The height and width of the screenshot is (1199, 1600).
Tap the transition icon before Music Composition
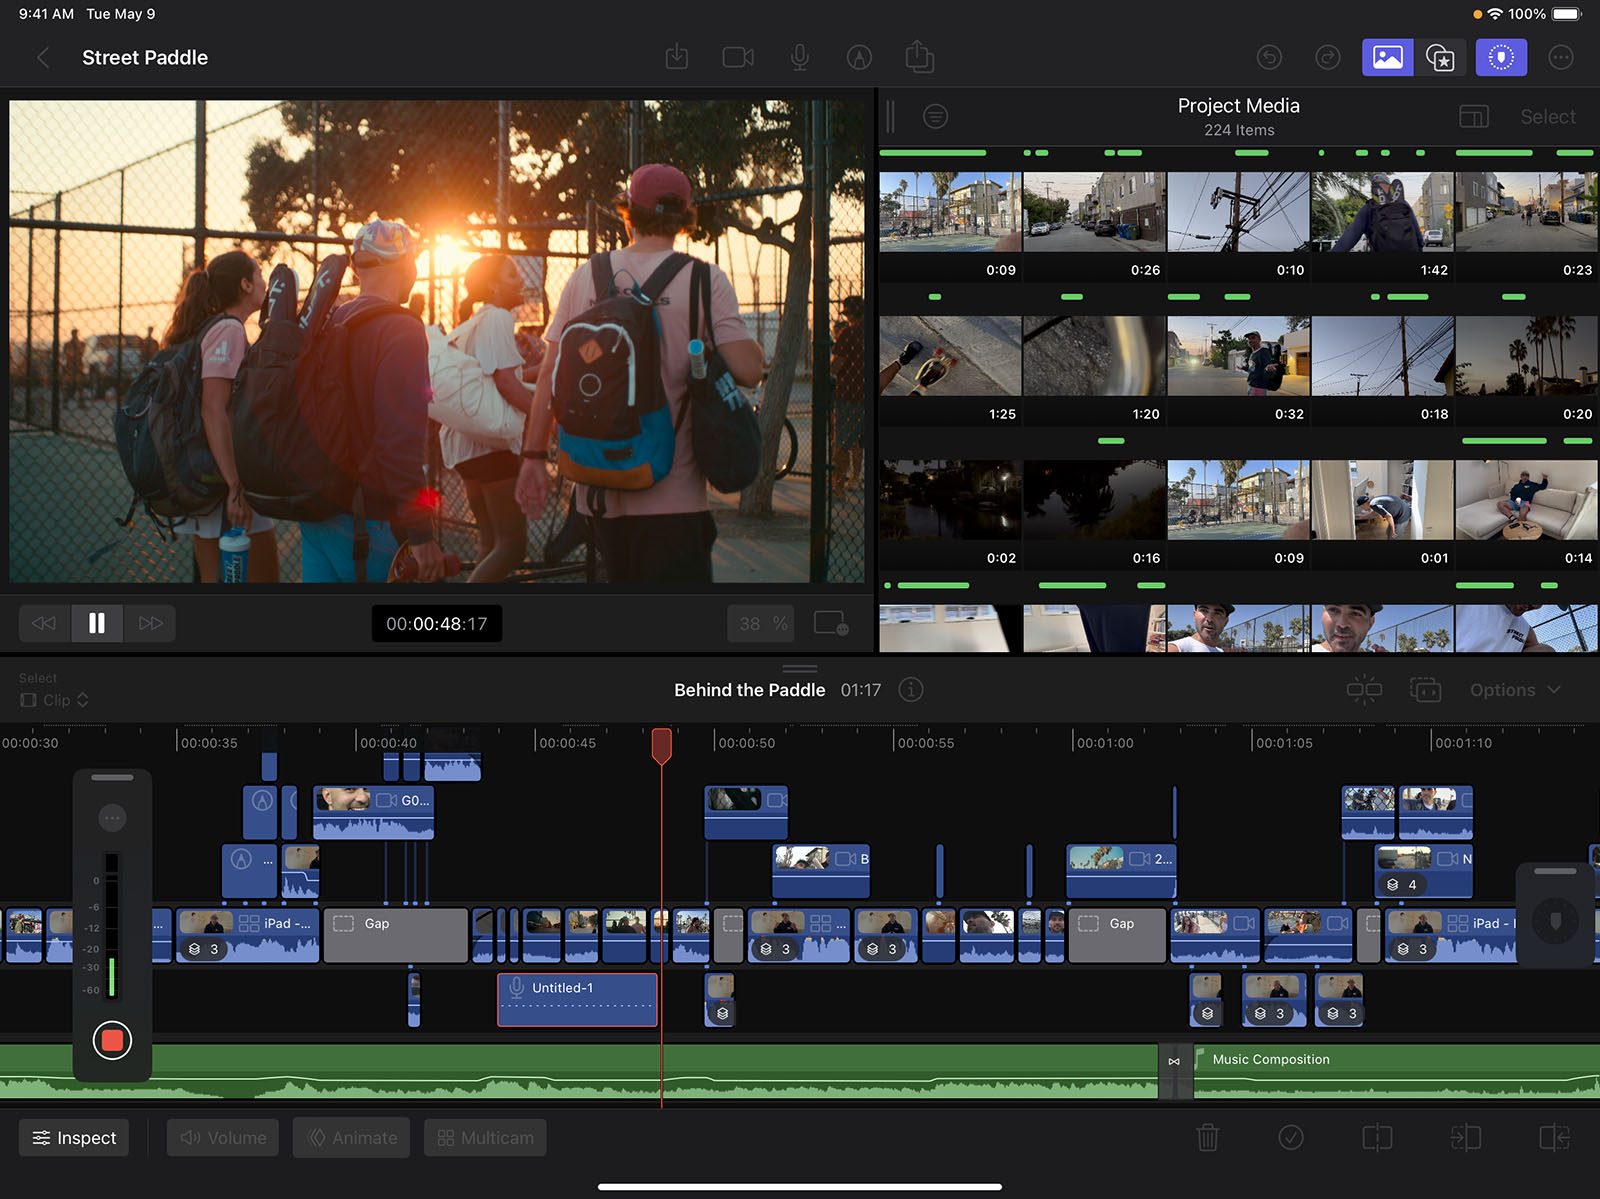pos(1175,1062)
